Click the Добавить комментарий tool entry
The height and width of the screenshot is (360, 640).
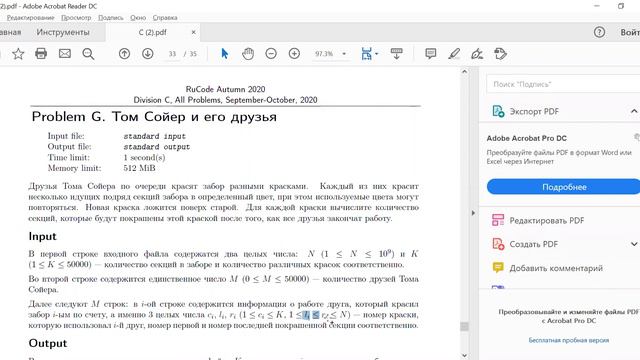pyautogui.click(x=556, y=268)
